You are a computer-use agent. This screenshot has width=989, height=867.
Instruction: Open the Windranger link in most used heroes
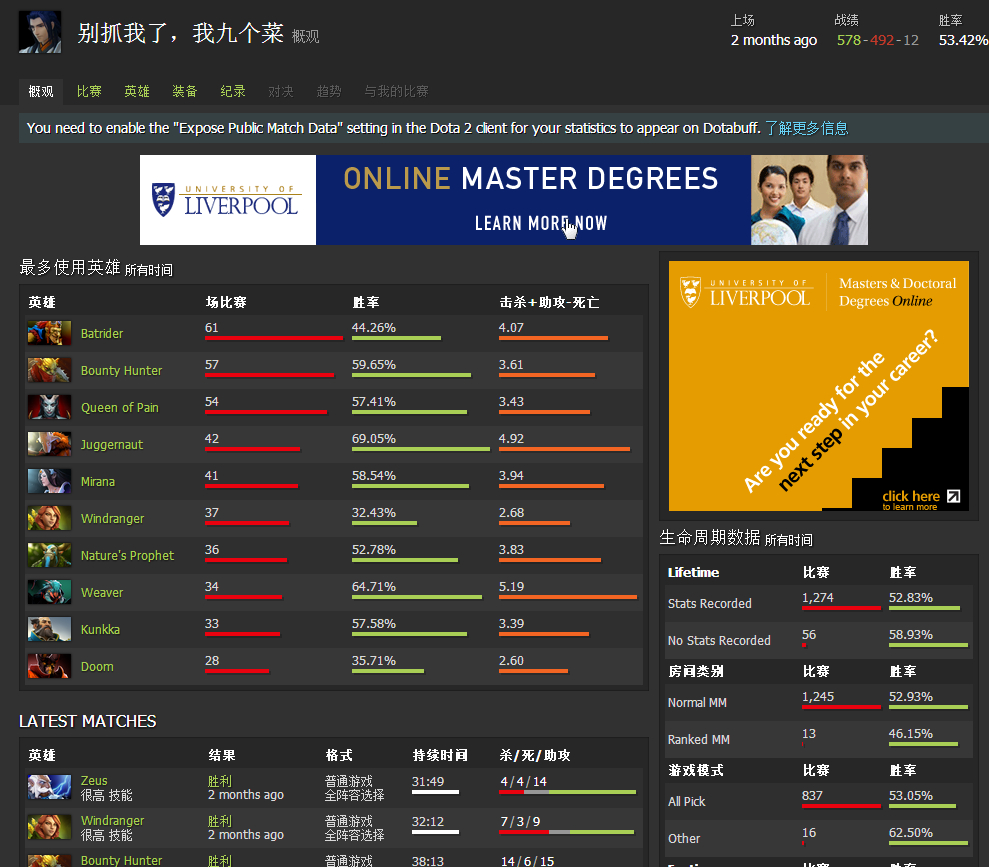(x=112, y=519)
